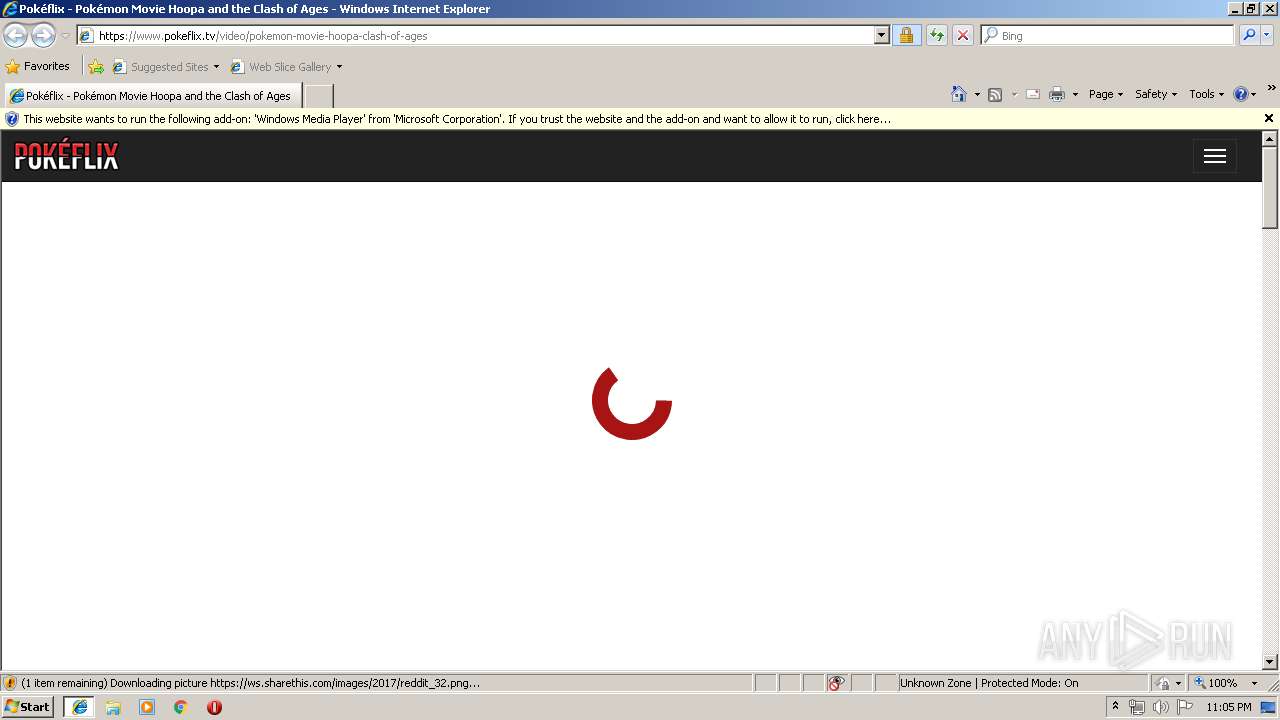Launch Google Chrome from the taskbar
This screenshot has height=720, width=1280.
[x=181, y=707]
